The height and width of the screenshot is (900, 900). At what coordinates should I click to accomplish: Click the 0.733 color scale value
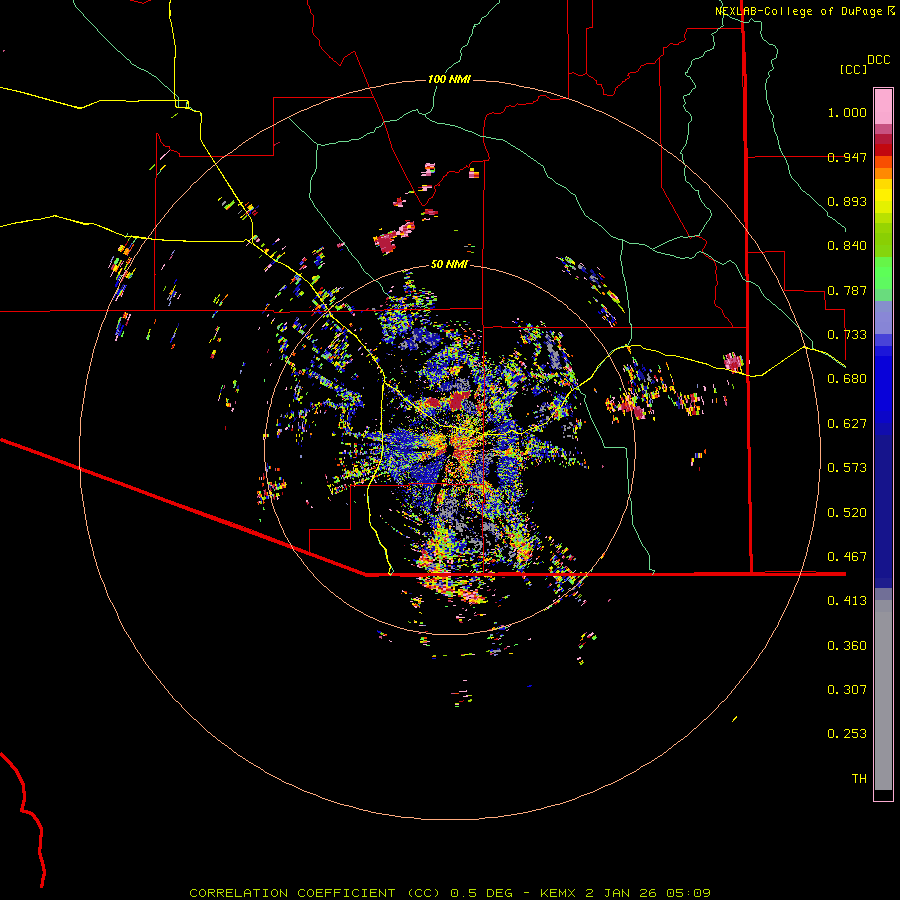click(847, 335)
